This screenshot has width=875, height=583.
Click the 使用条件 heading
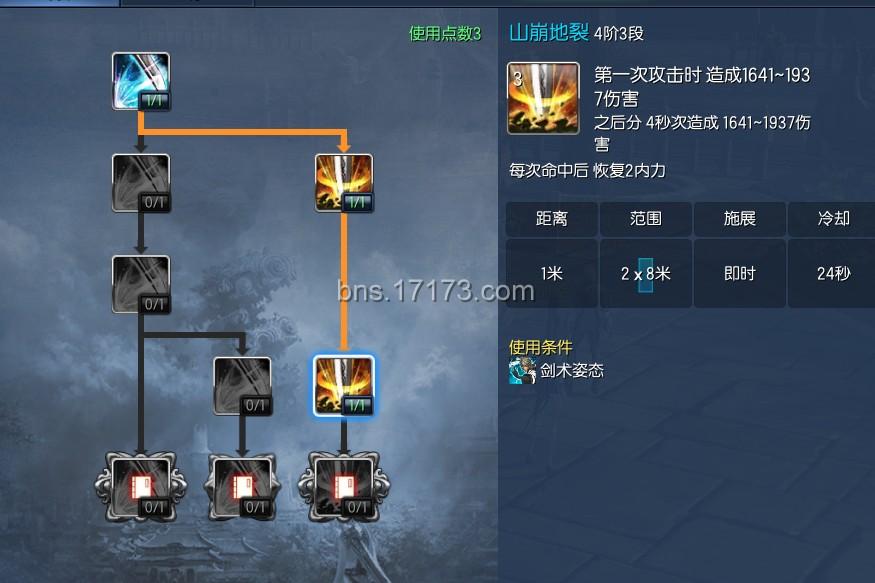(541, 347)
